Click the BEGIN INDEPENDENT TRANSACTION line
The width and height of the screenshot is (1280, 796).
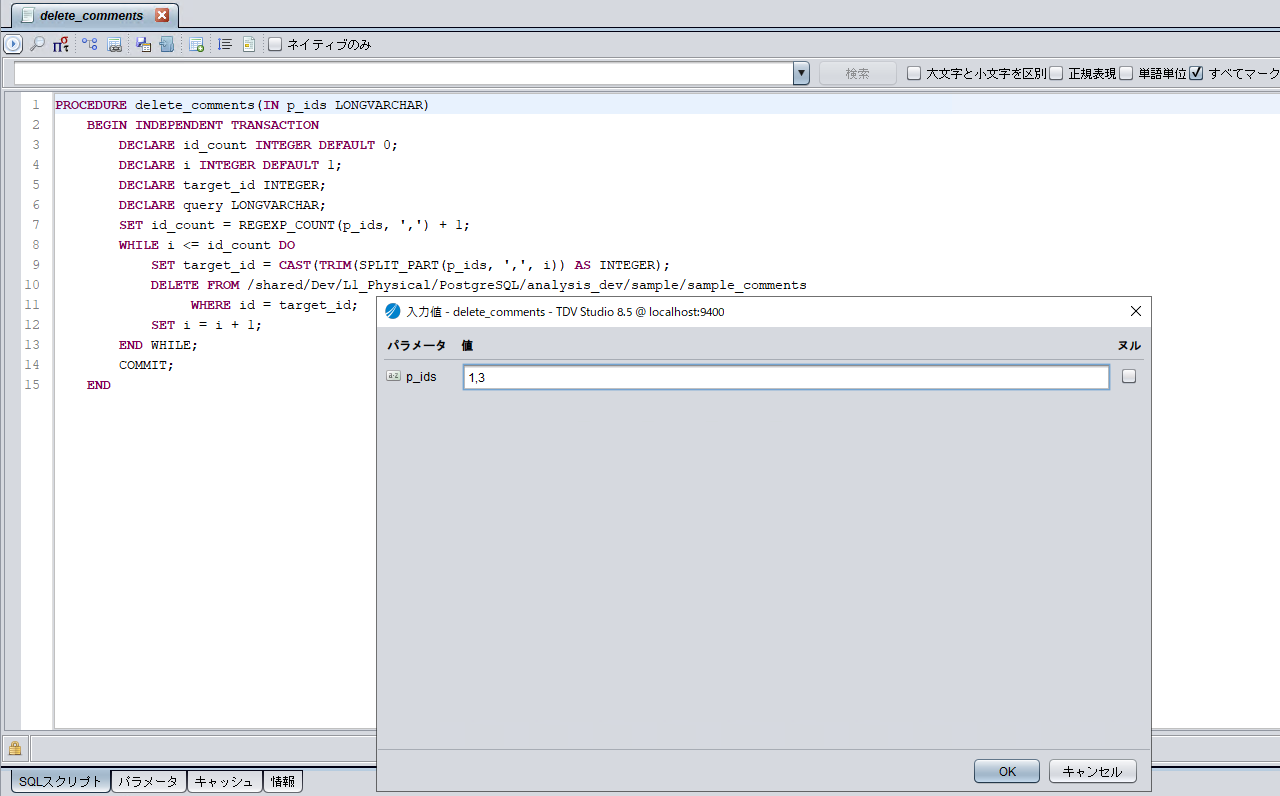coord(203,125)
